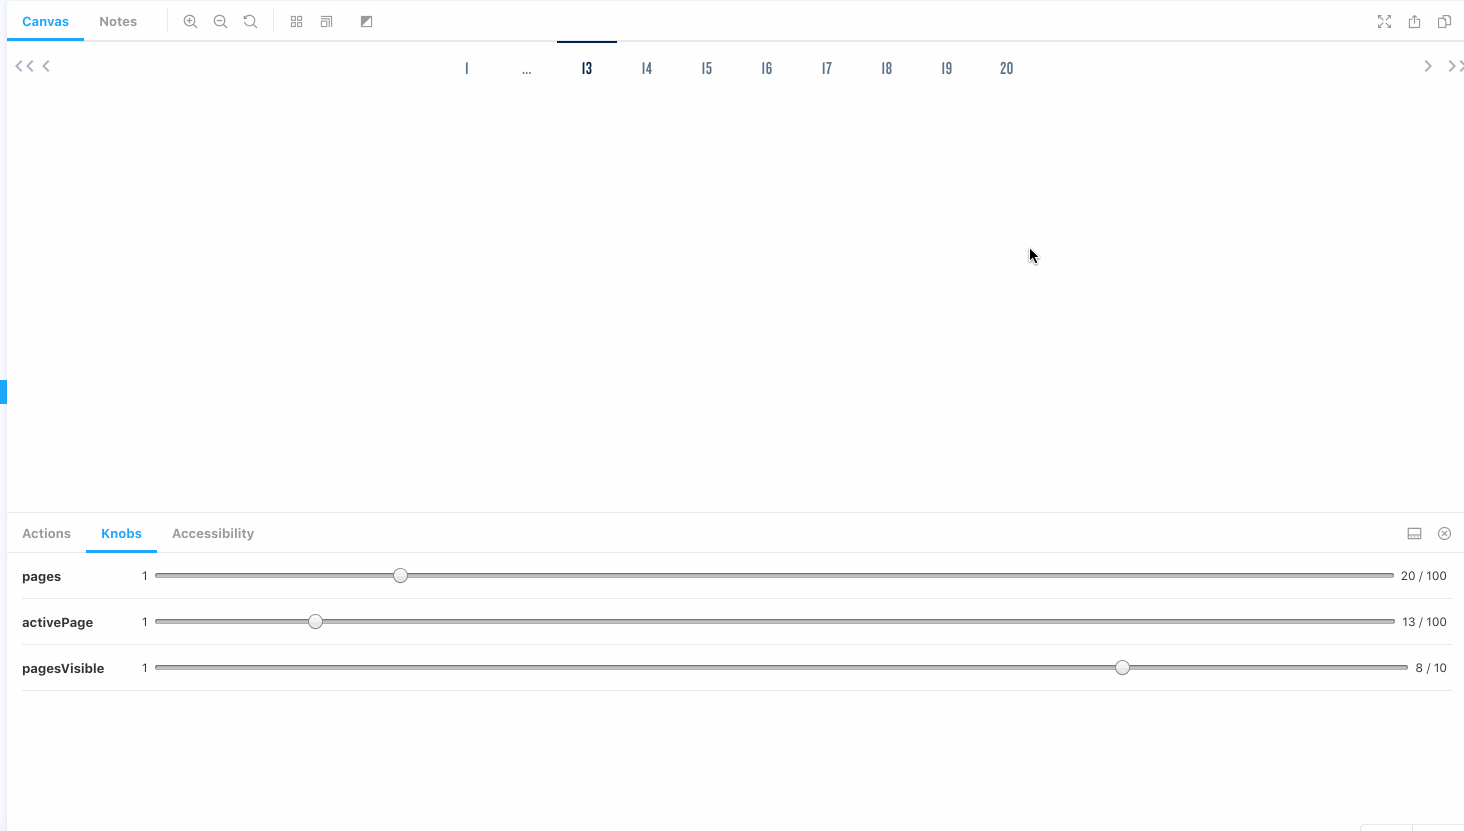Adjust the activePage slider handle

315,622
